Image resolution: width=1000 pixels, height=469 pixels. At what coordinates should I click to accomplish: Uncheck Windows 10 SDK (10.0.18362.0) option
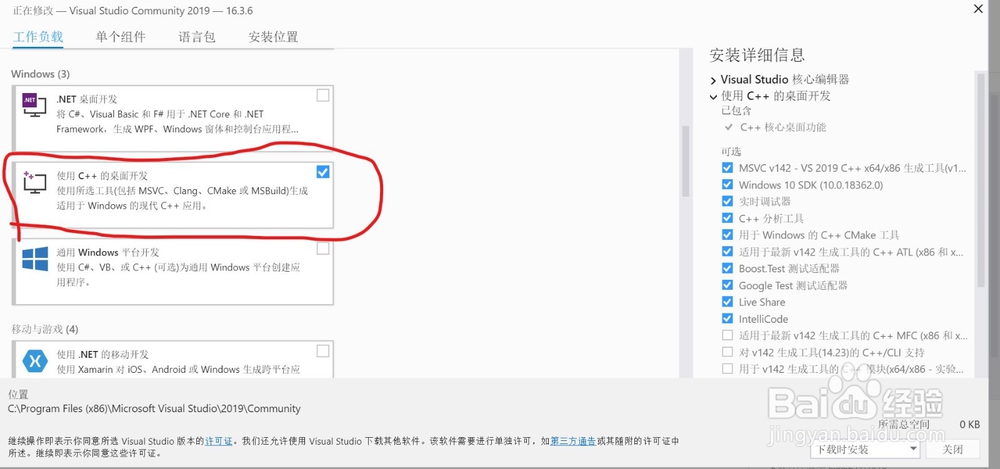(727, 184)
